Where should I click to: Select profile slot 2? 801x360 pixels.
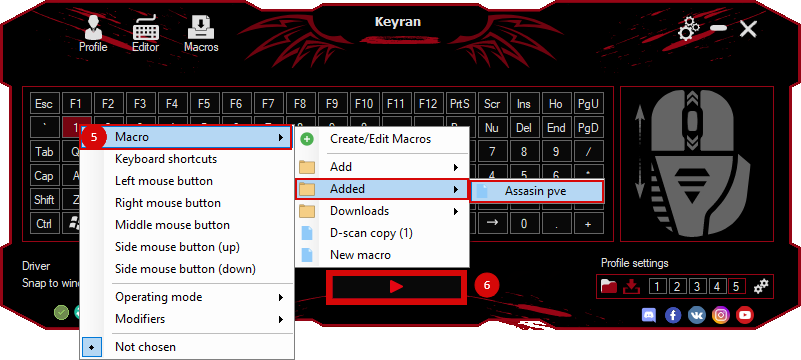[x=677, y=286]
